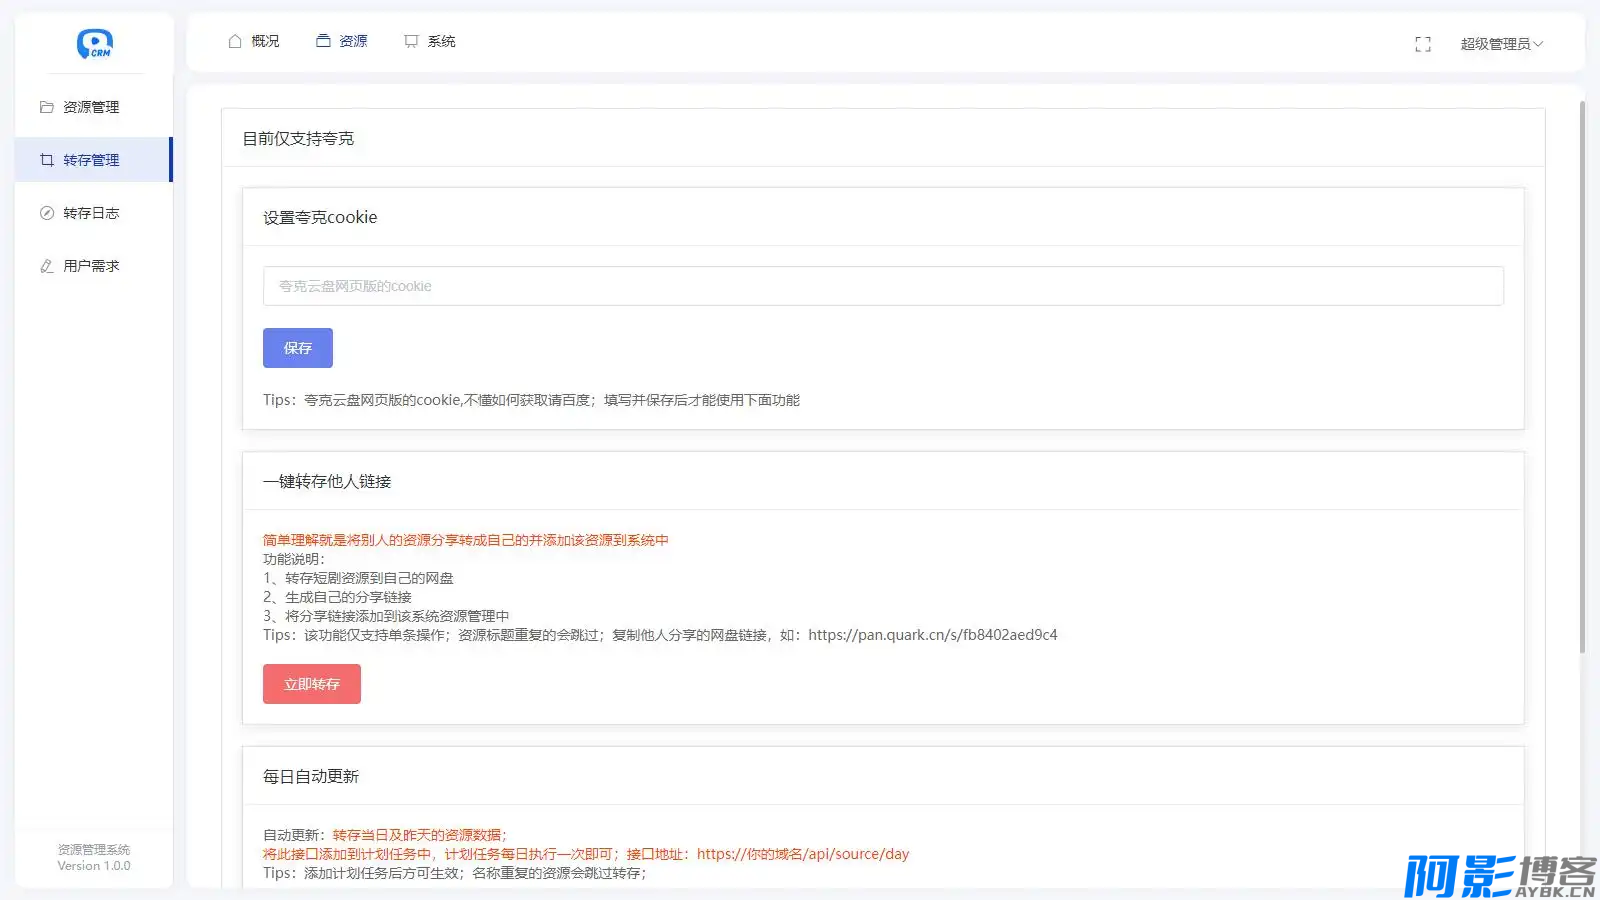Image resolution: width=1600 pixels, height=900 pixels.
Task: Click the 目前仅支持夸克 heading
Action: [x=298, y=139]
